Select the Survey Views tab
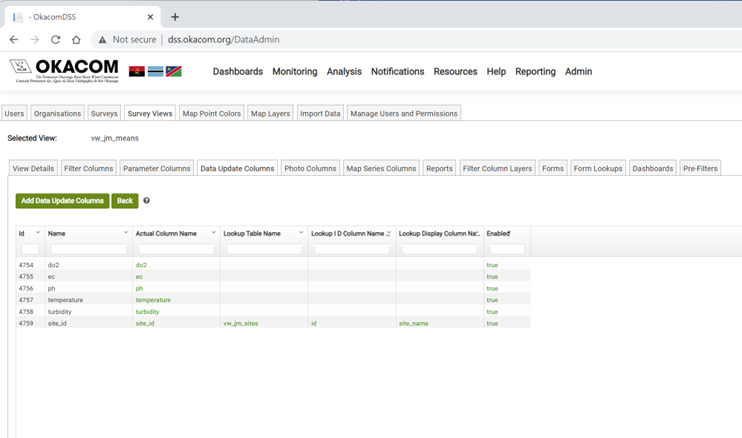 click(150, 114)
